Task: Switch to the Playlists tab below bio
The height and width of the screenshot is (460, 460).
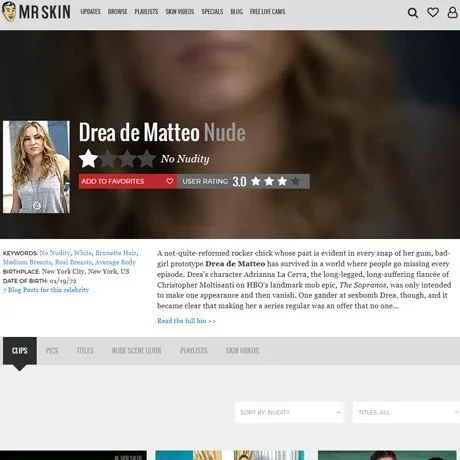Action: [194, 351]
